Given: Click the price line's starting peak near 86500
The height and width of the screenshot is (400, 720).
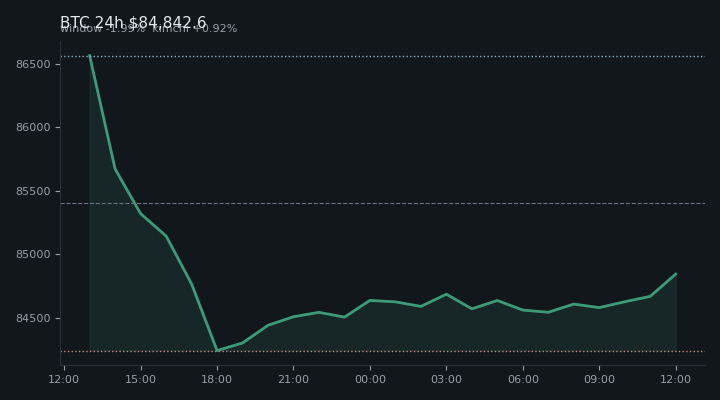Looking at the screenshot, I should pos(90,55).
